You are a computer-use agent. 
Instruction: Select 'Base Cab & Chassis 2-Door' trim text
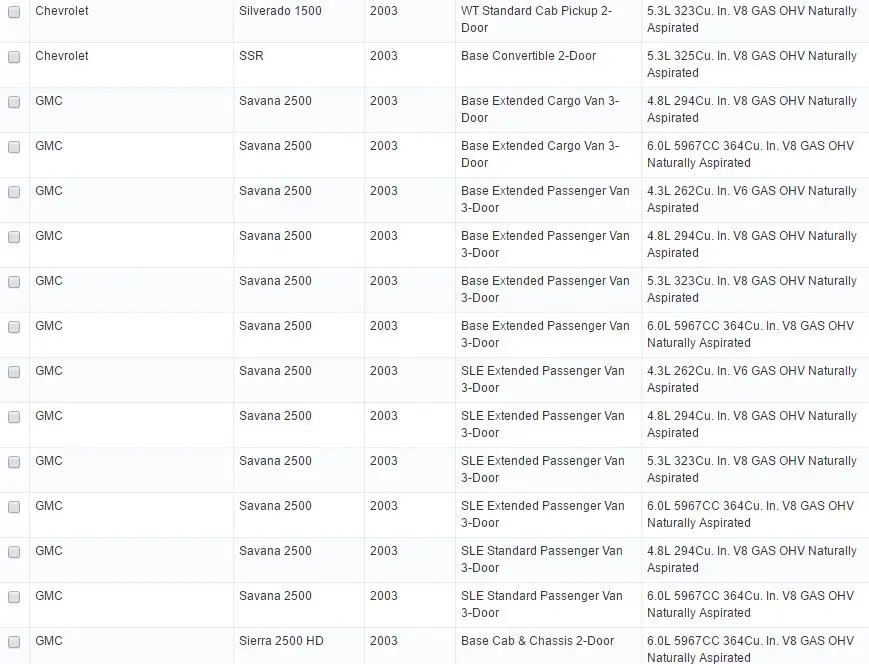[537, 641]
